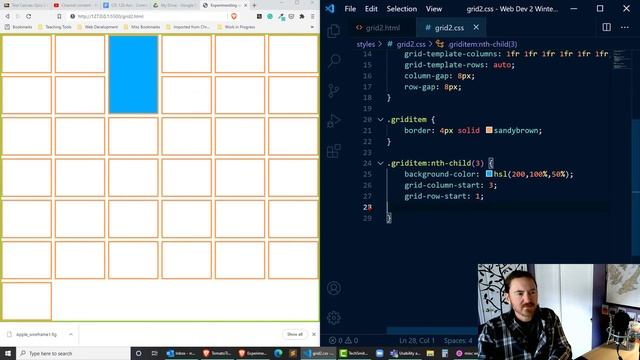The width and height of the screenshot is (640, 360).
Task: Open the File menu
Action: coord(350,9)
